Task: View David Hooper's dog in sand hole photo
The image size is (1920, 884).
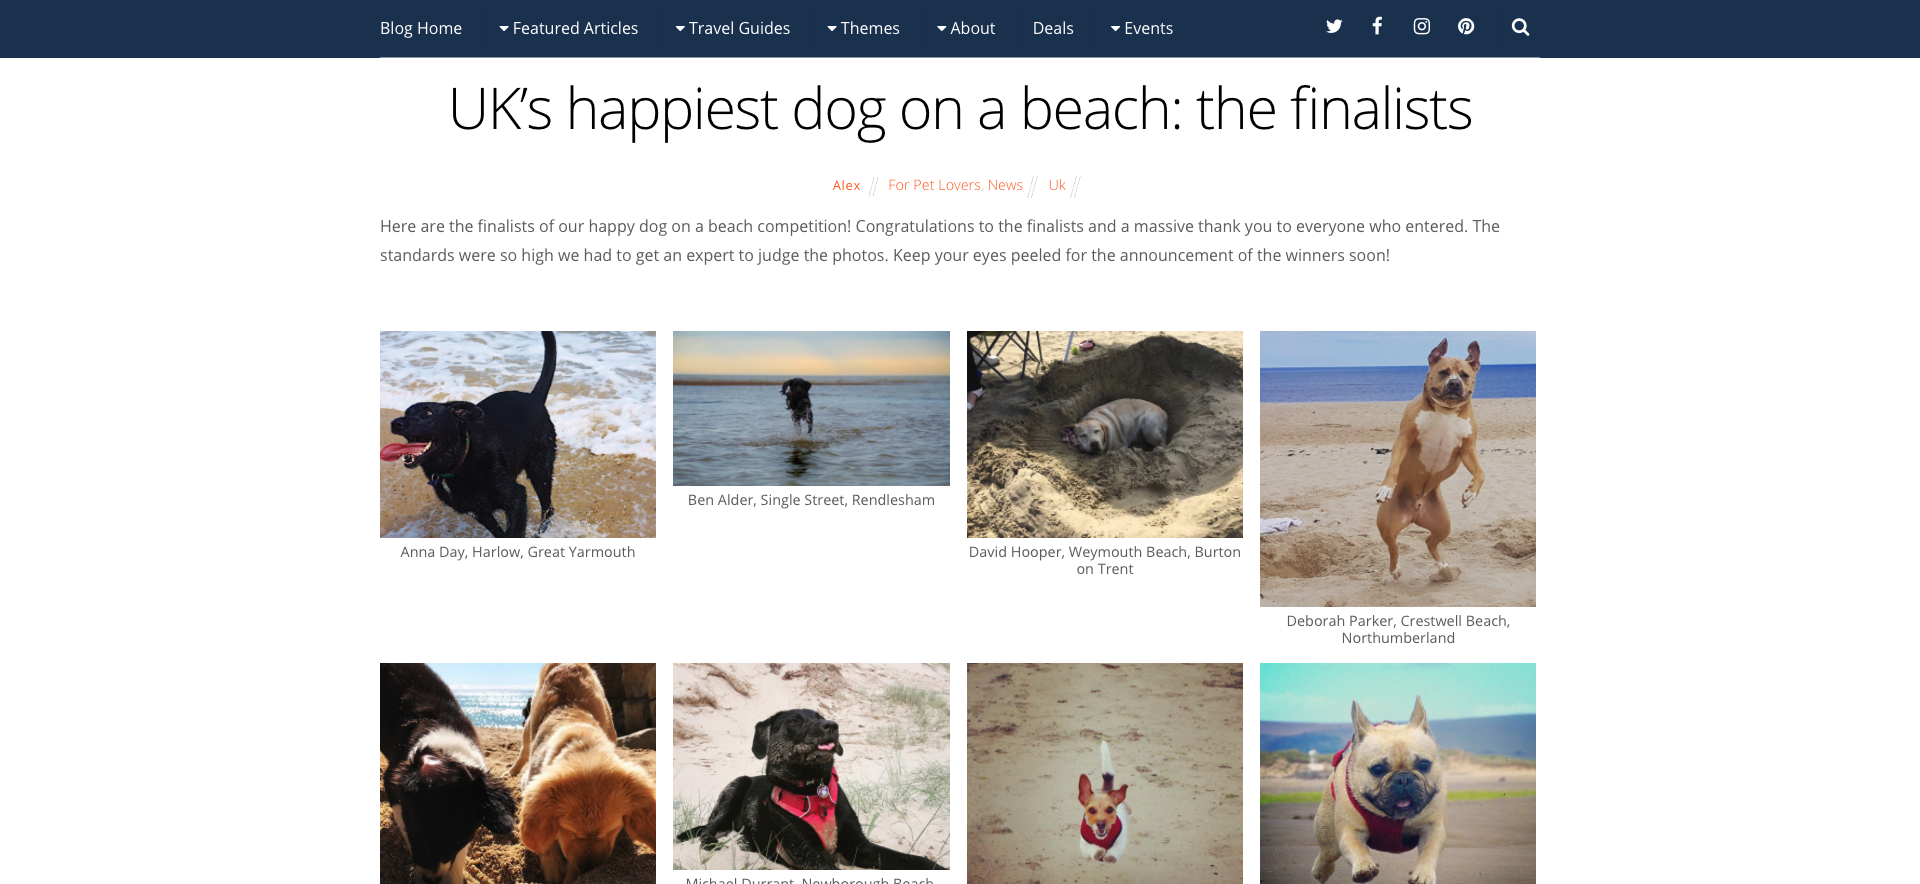Action: coord(1105,434)
